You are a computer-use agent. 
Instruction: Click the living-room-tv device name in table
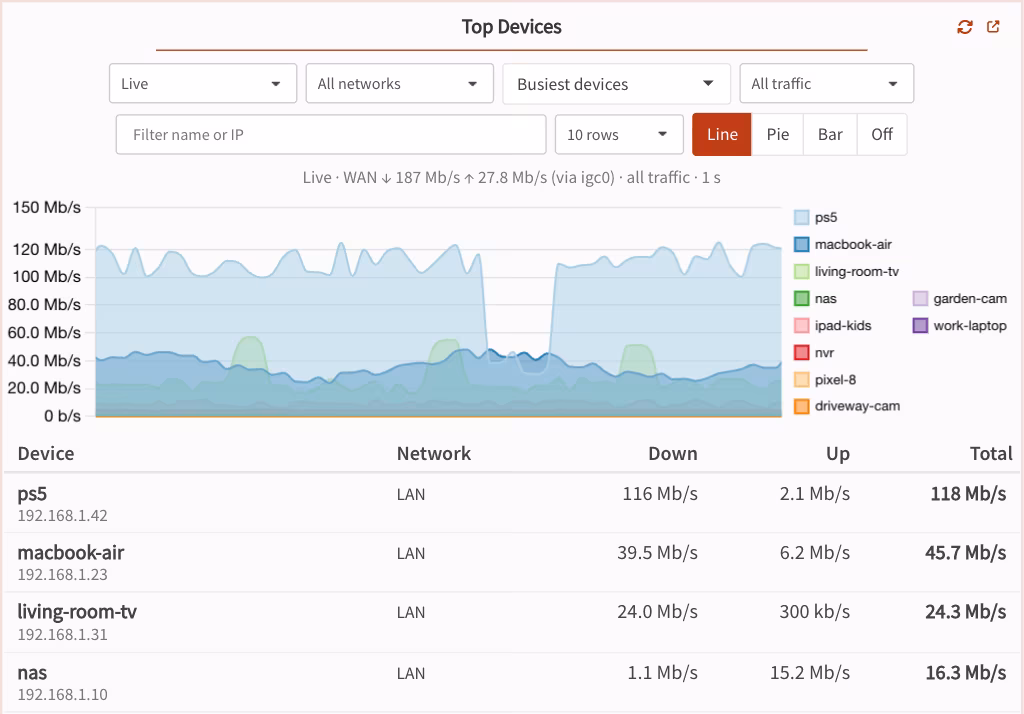77,611
